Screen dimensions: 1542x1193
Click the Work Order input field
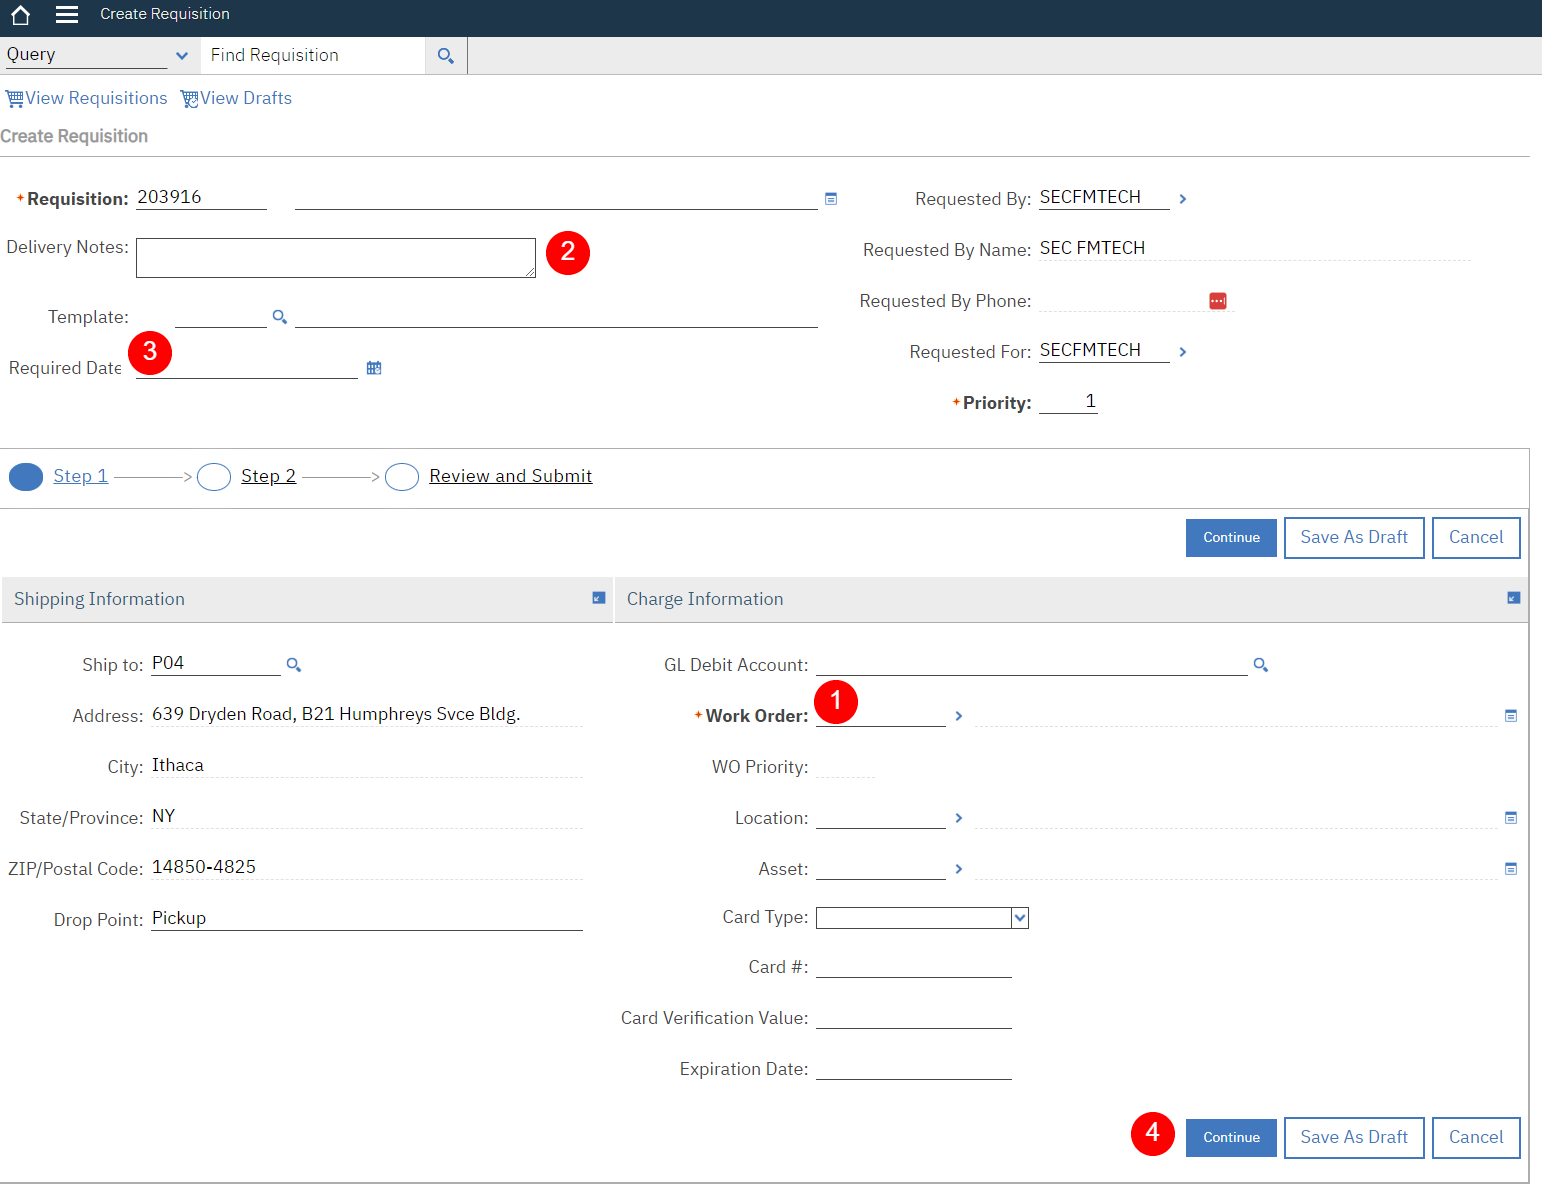click(x=881, y=715)
